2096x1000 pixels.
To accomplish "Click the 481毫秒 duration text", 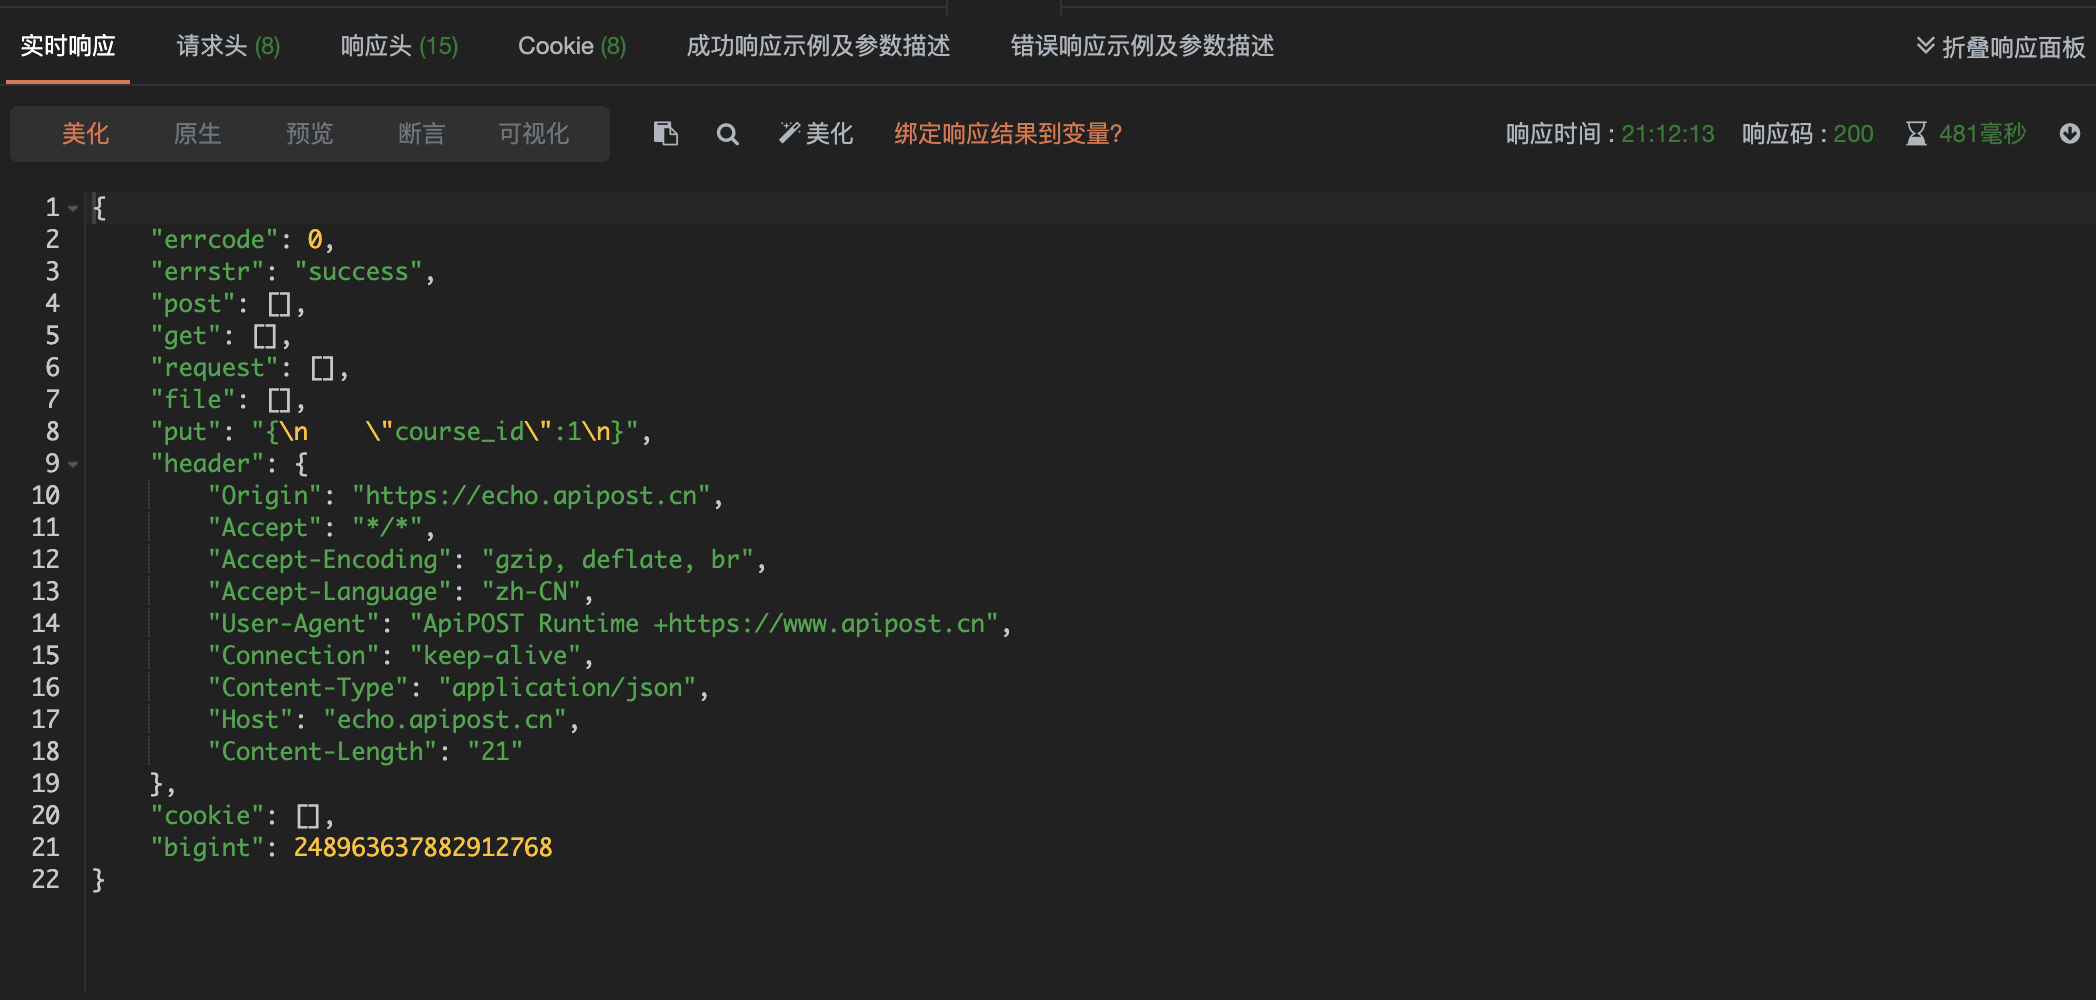I will (1983, 134).
